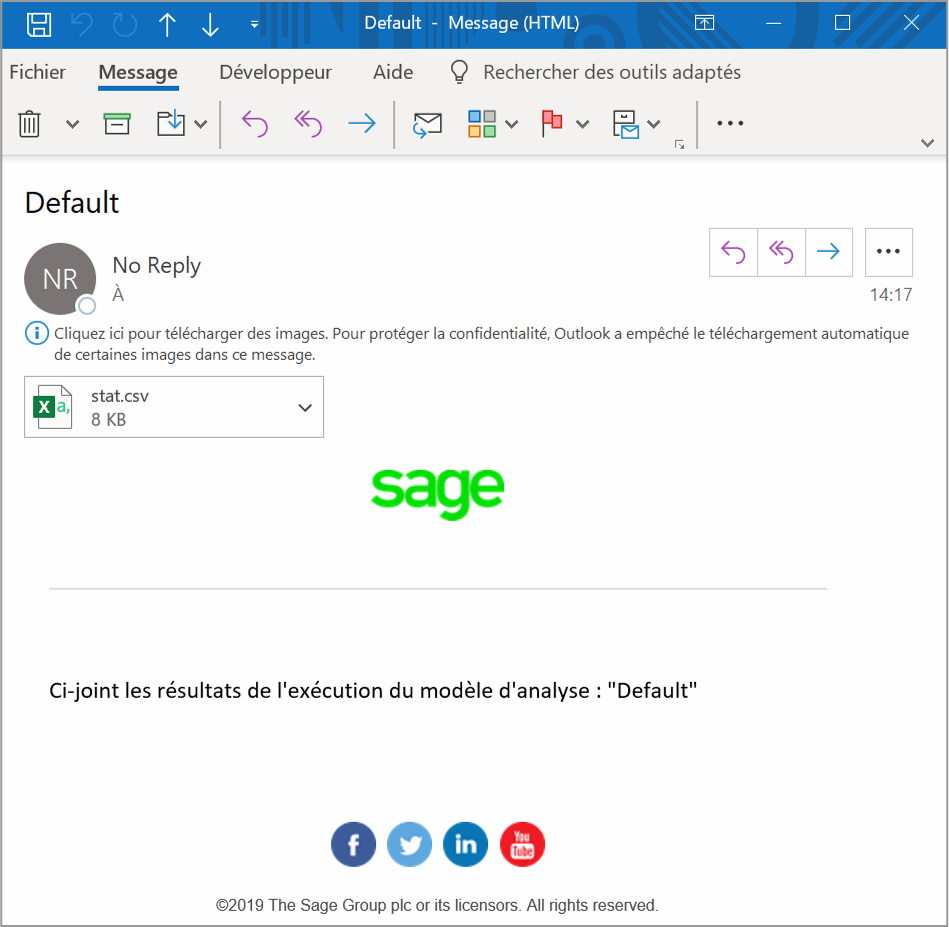The width and height of the screenshot is (949, 927).
Task: Switch to the Développeur tab
Action: point(275,72)
